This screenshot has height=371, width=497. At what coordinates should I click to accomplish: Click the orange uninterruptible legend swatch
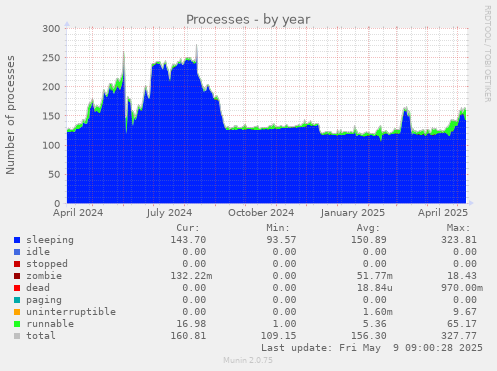17,312
